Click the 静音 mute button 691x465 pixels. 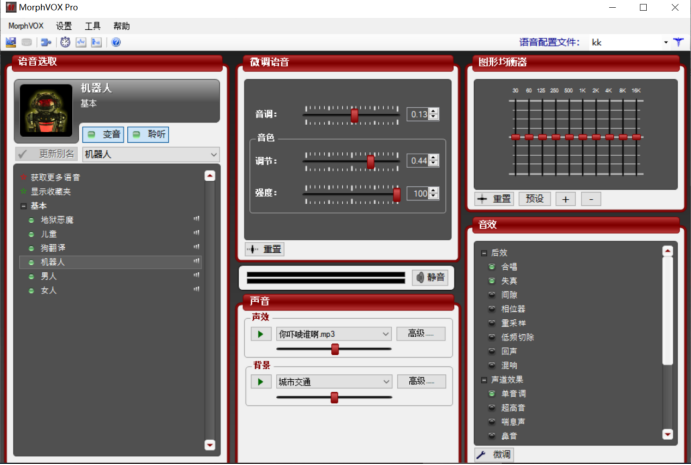click(431, 277)
